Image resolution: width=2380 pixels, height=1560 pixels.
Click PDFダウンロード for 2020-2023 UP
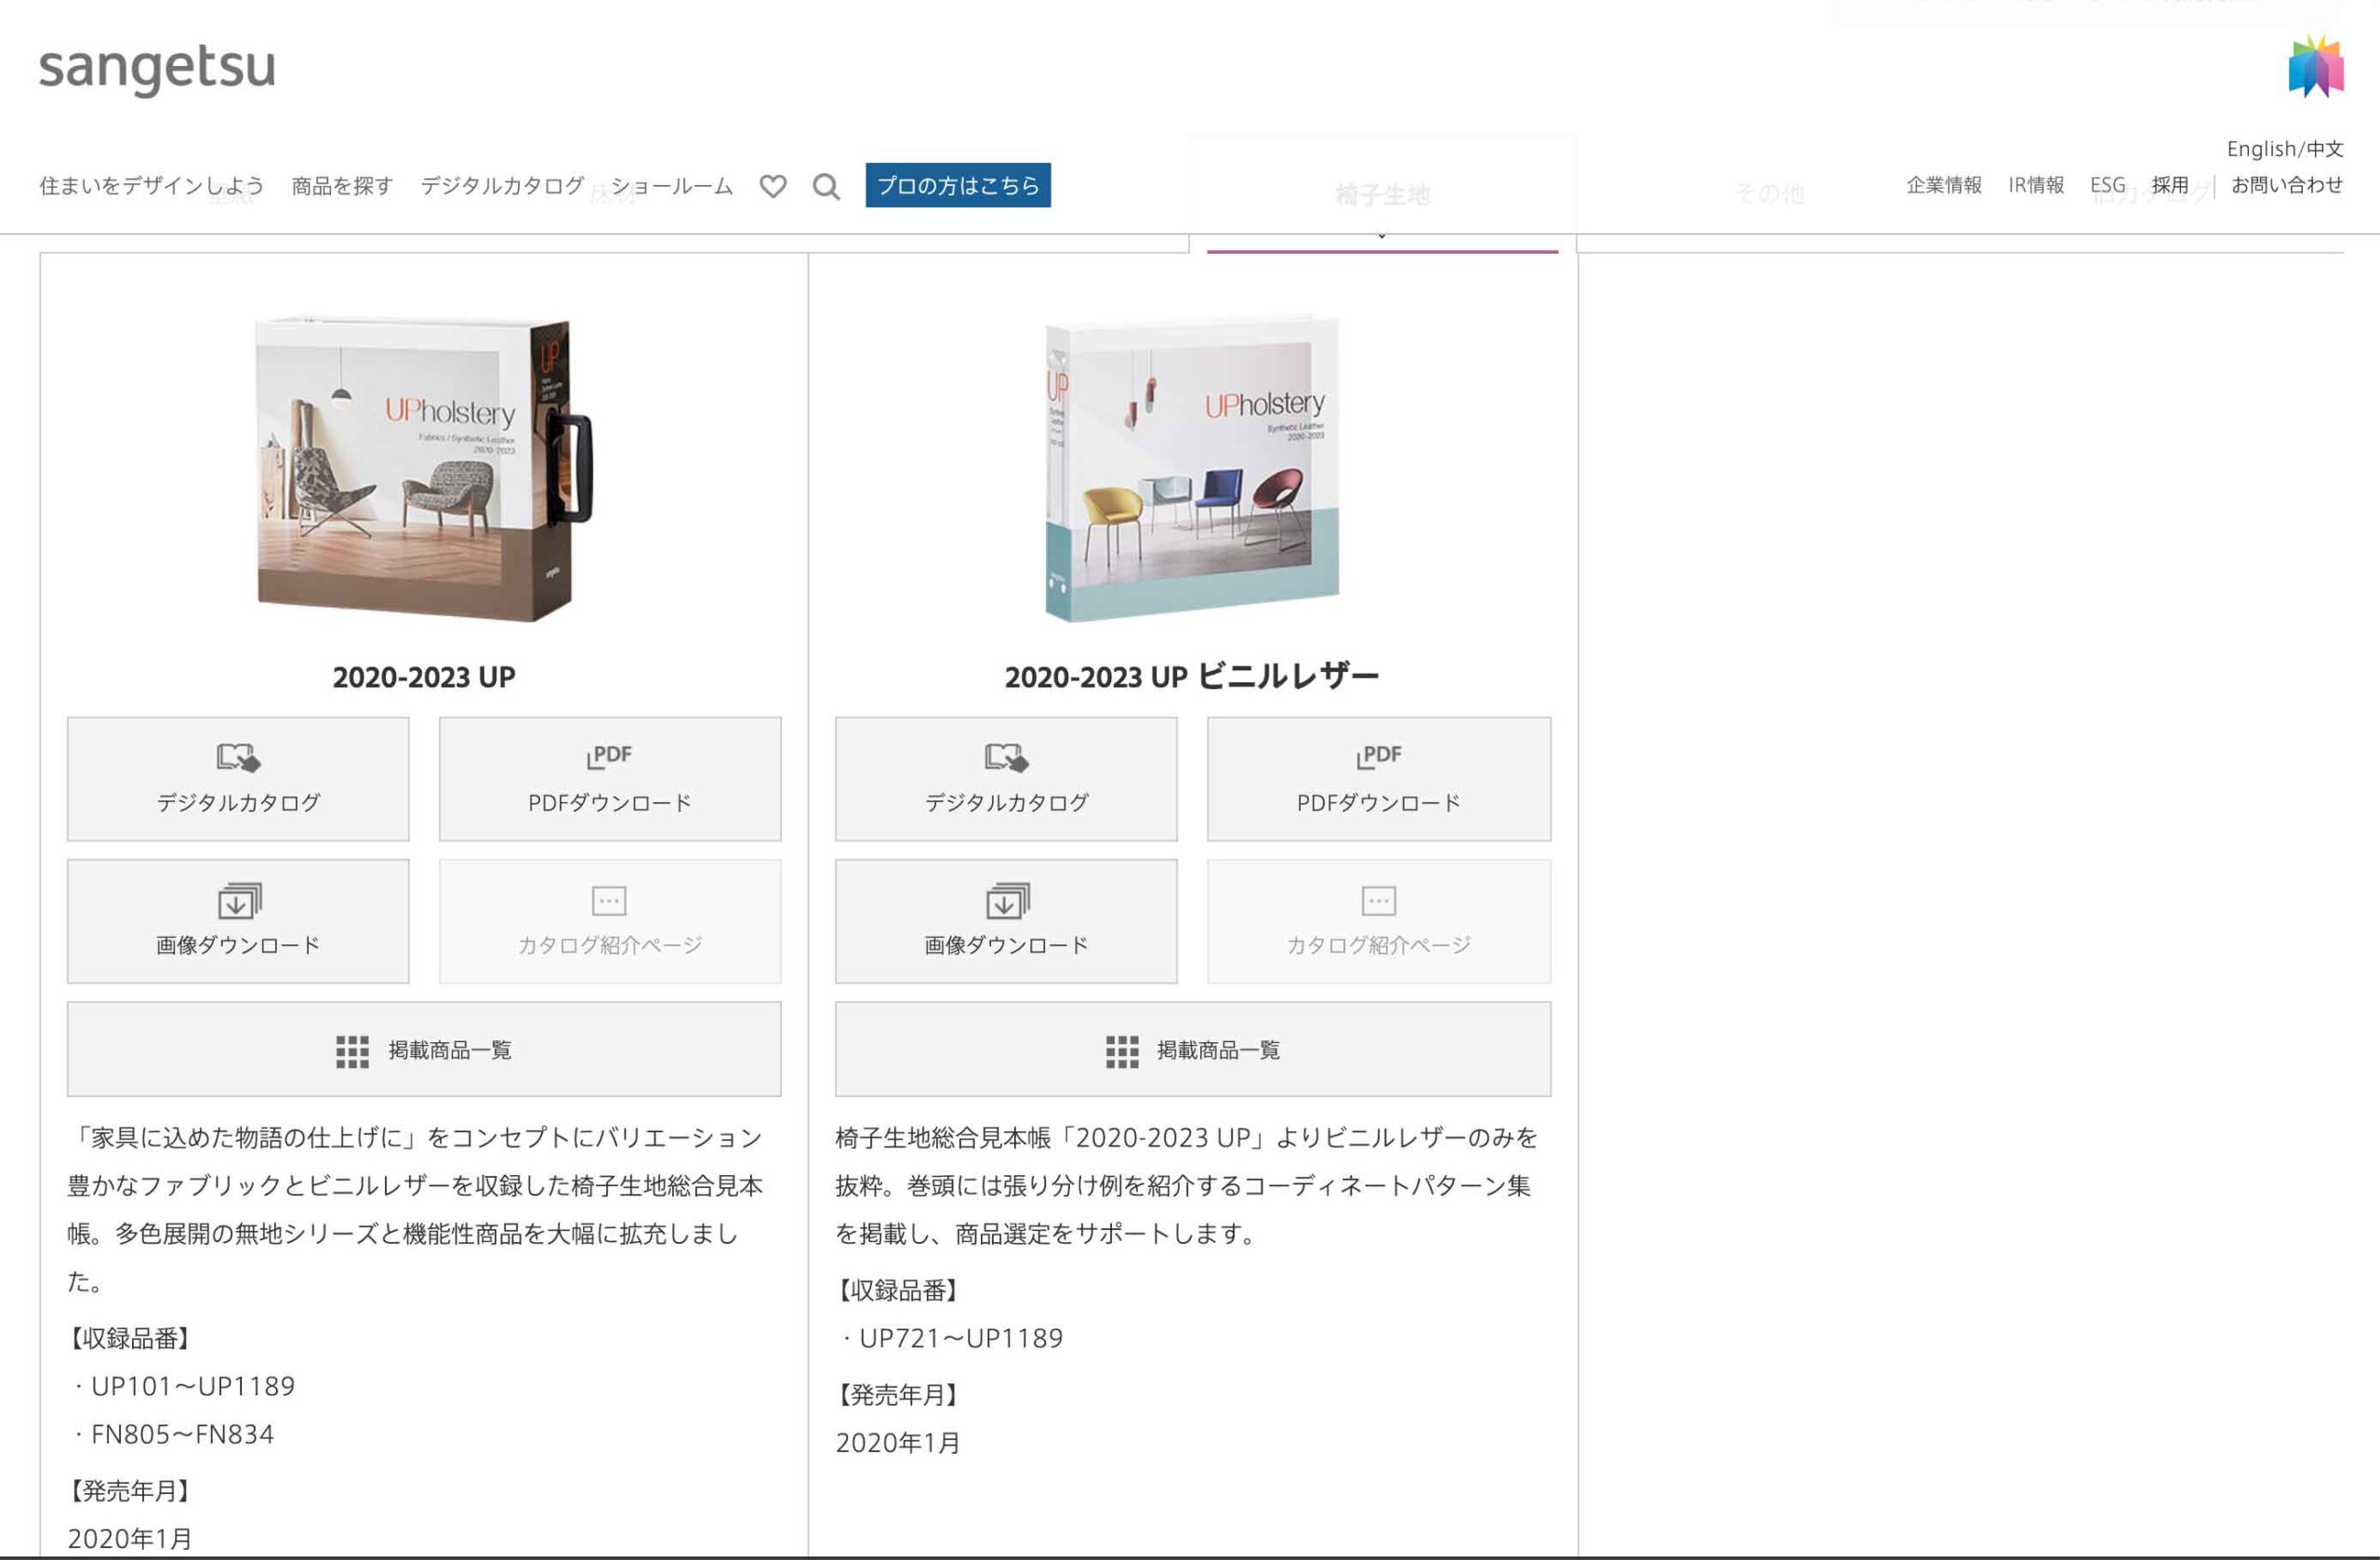pyautogui.click(x=610, y=779)
